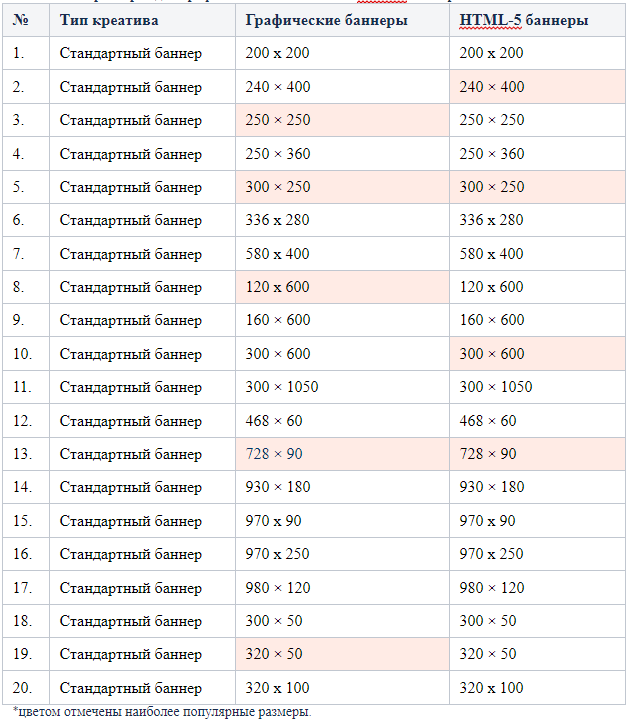
Task: Select highlighted 240 × 400 HTML-5 cell
Action: coord(538,86)
